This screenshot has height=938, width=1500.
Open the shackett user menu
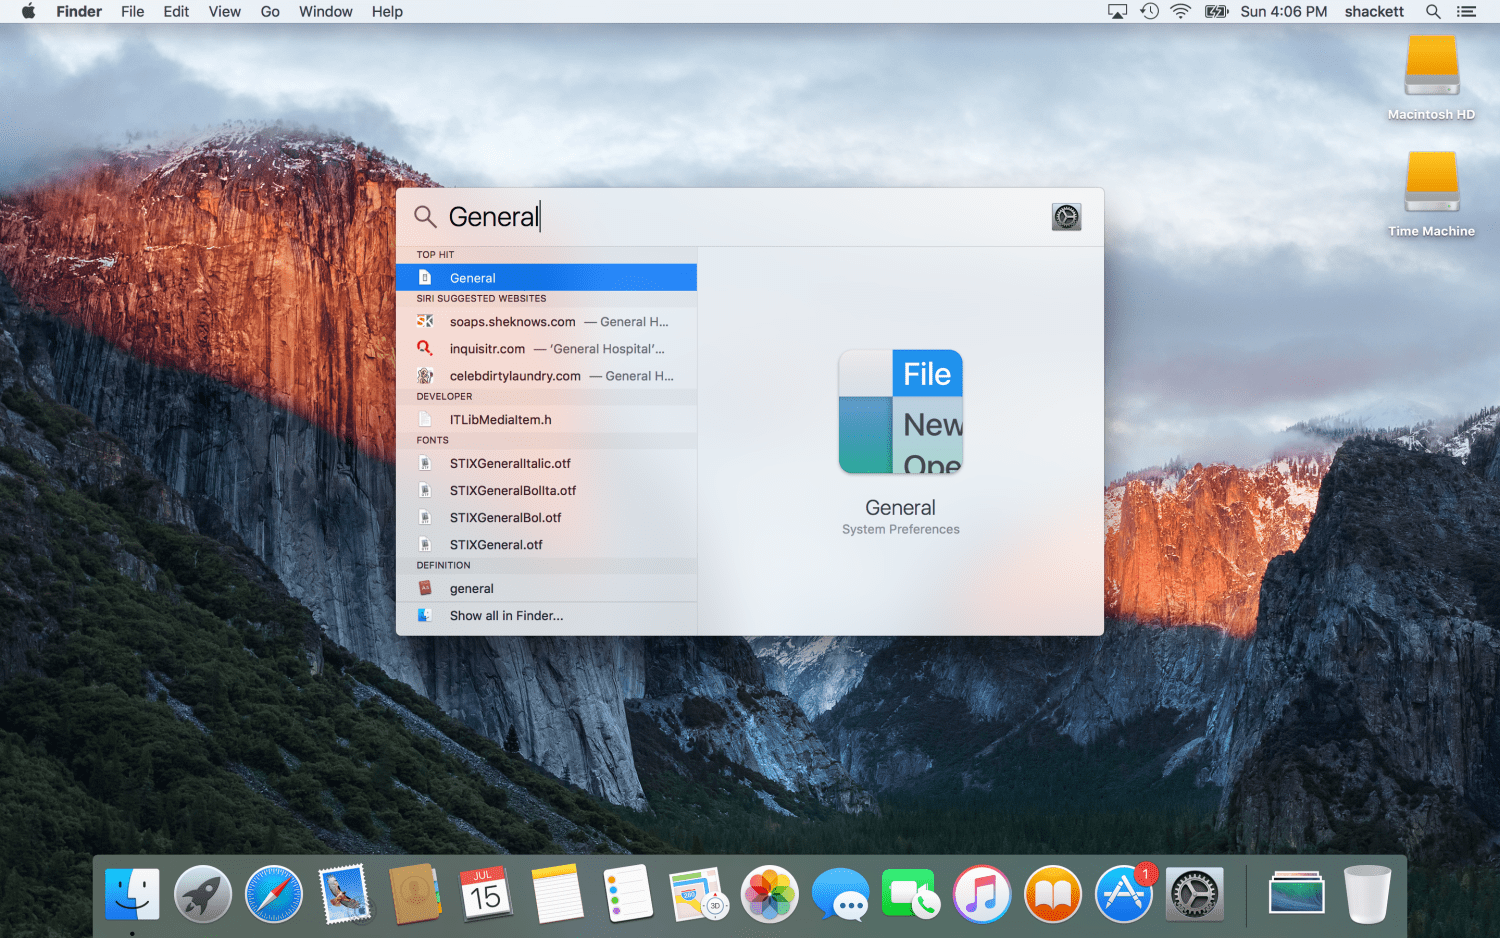(1374, 11)
